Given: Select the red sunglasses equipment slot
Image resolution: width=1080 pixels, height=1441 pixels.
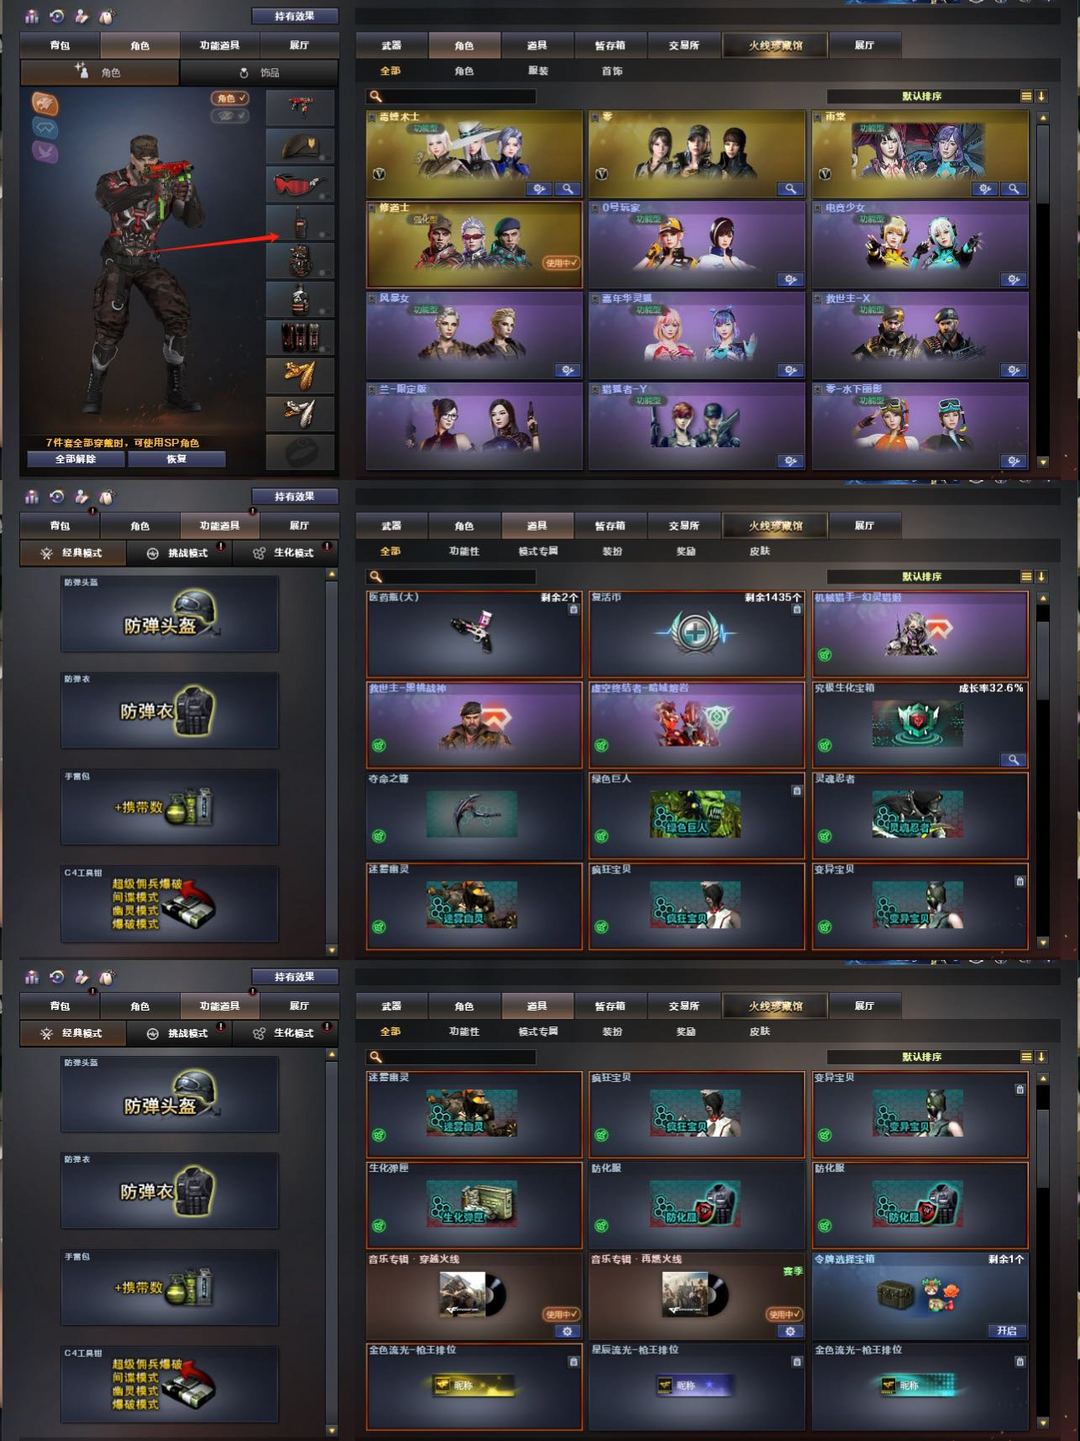Looking at the screenshot, I should [x=299, y=185].
